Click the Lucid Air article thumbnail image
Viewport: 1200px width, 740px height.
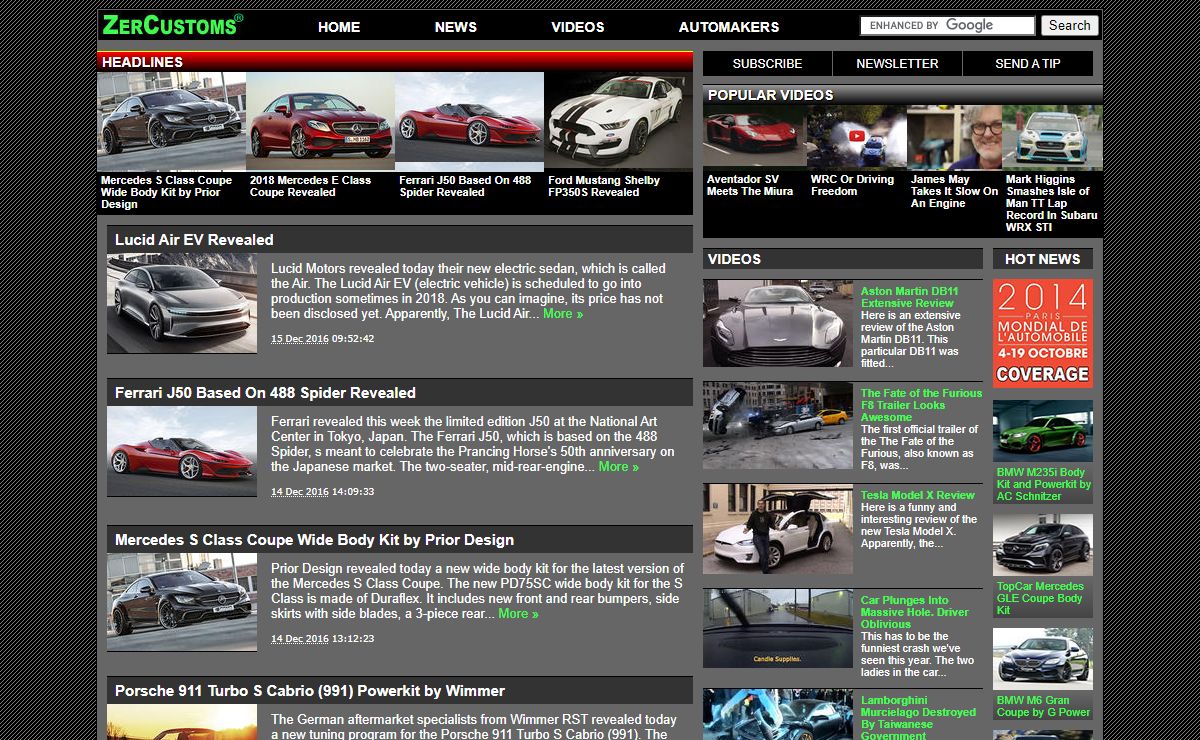182,303
